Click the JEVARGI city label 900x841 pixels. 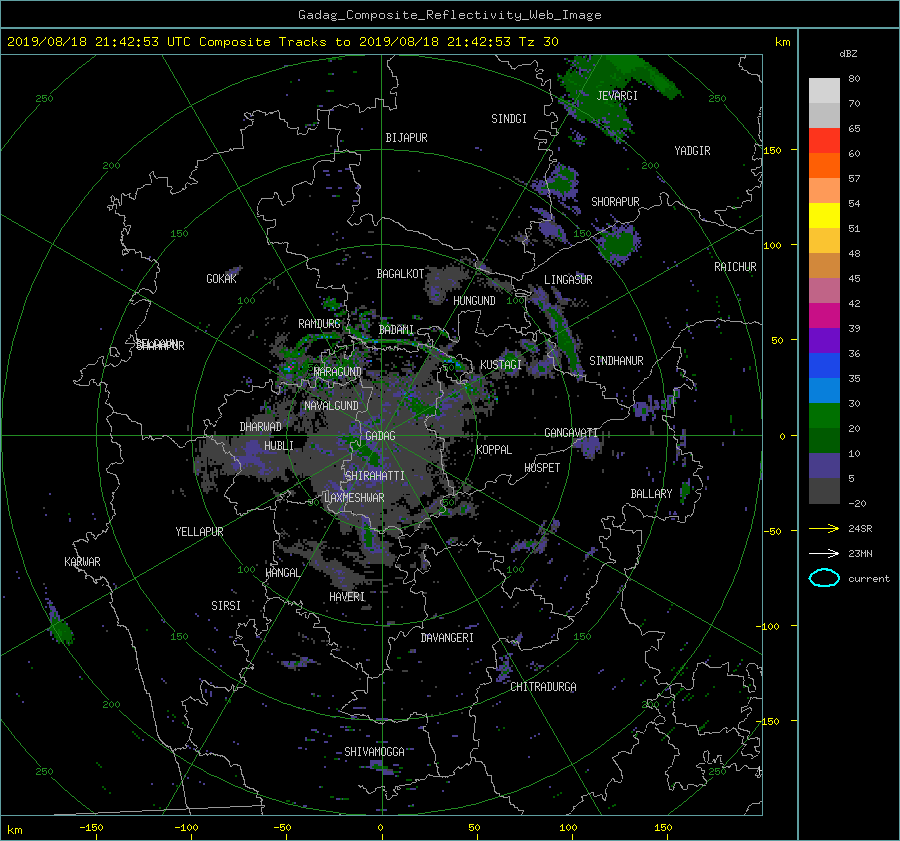tap(617, 96)
